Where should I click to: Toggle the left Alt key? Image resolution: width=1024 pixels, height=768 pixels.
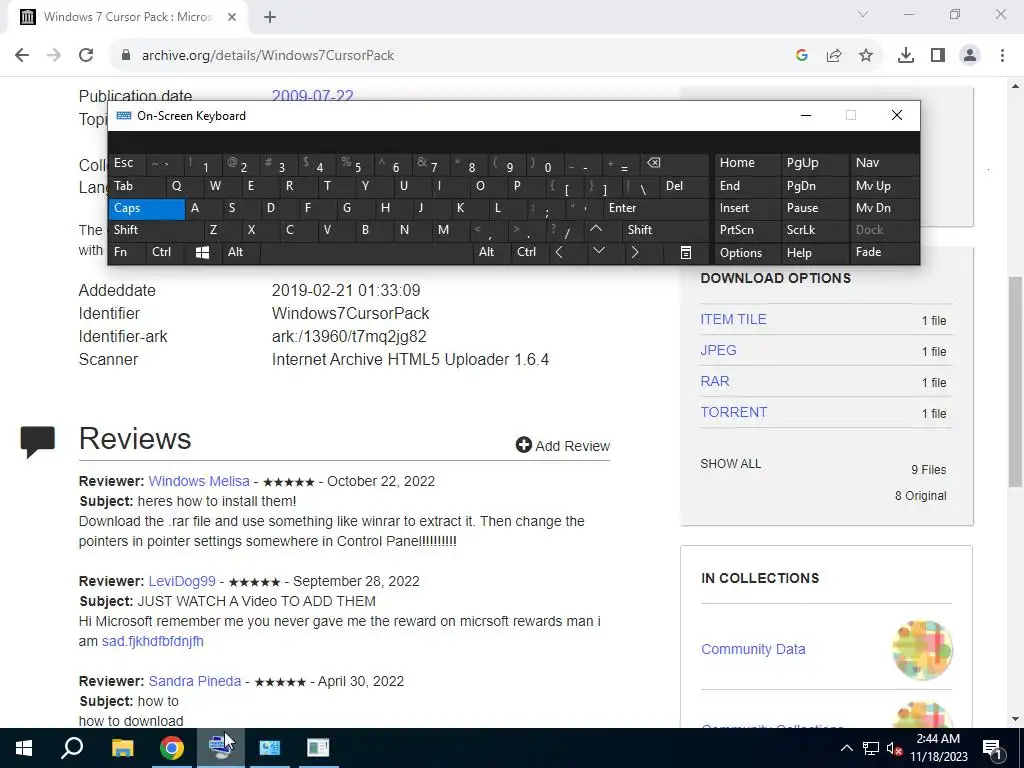pyautogui.click(x=241, y=252)
